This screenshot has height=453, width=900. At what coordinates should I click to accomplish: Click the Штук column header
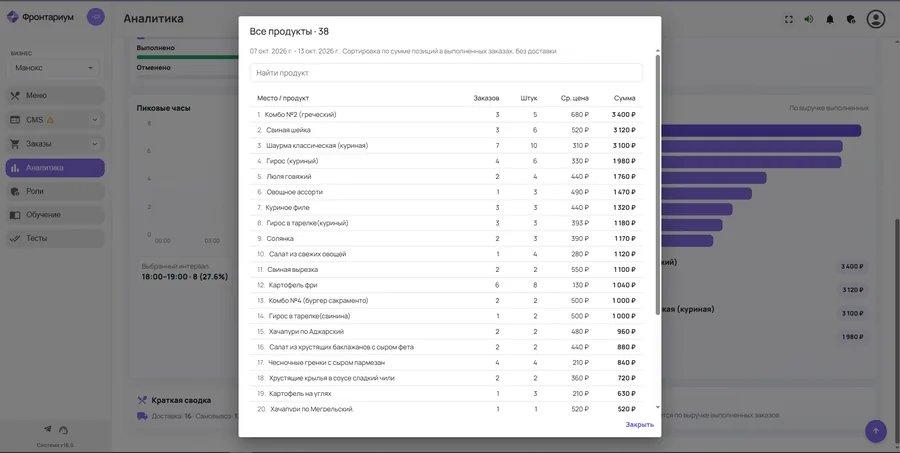click(x=529, y=98)
